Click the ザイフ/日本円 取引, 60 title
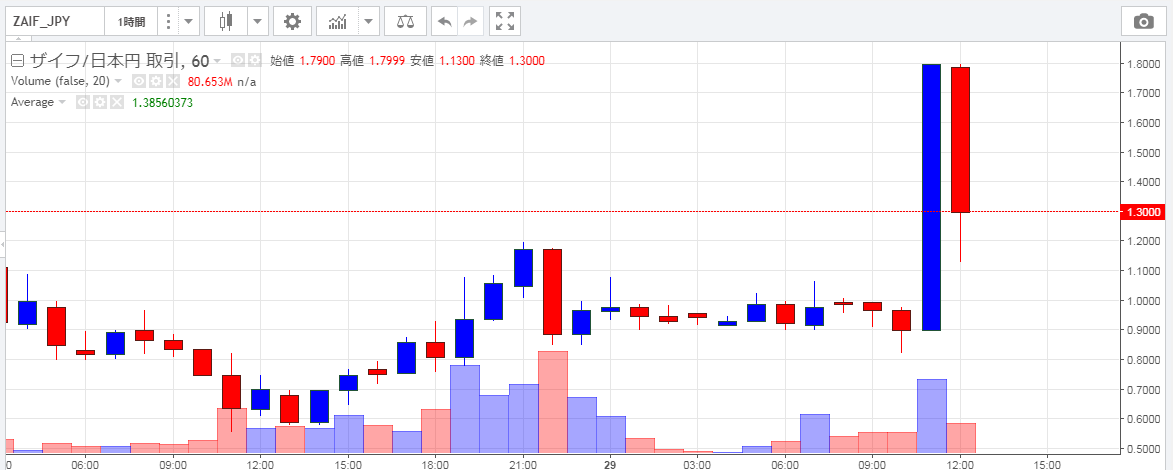 (118, 61)
